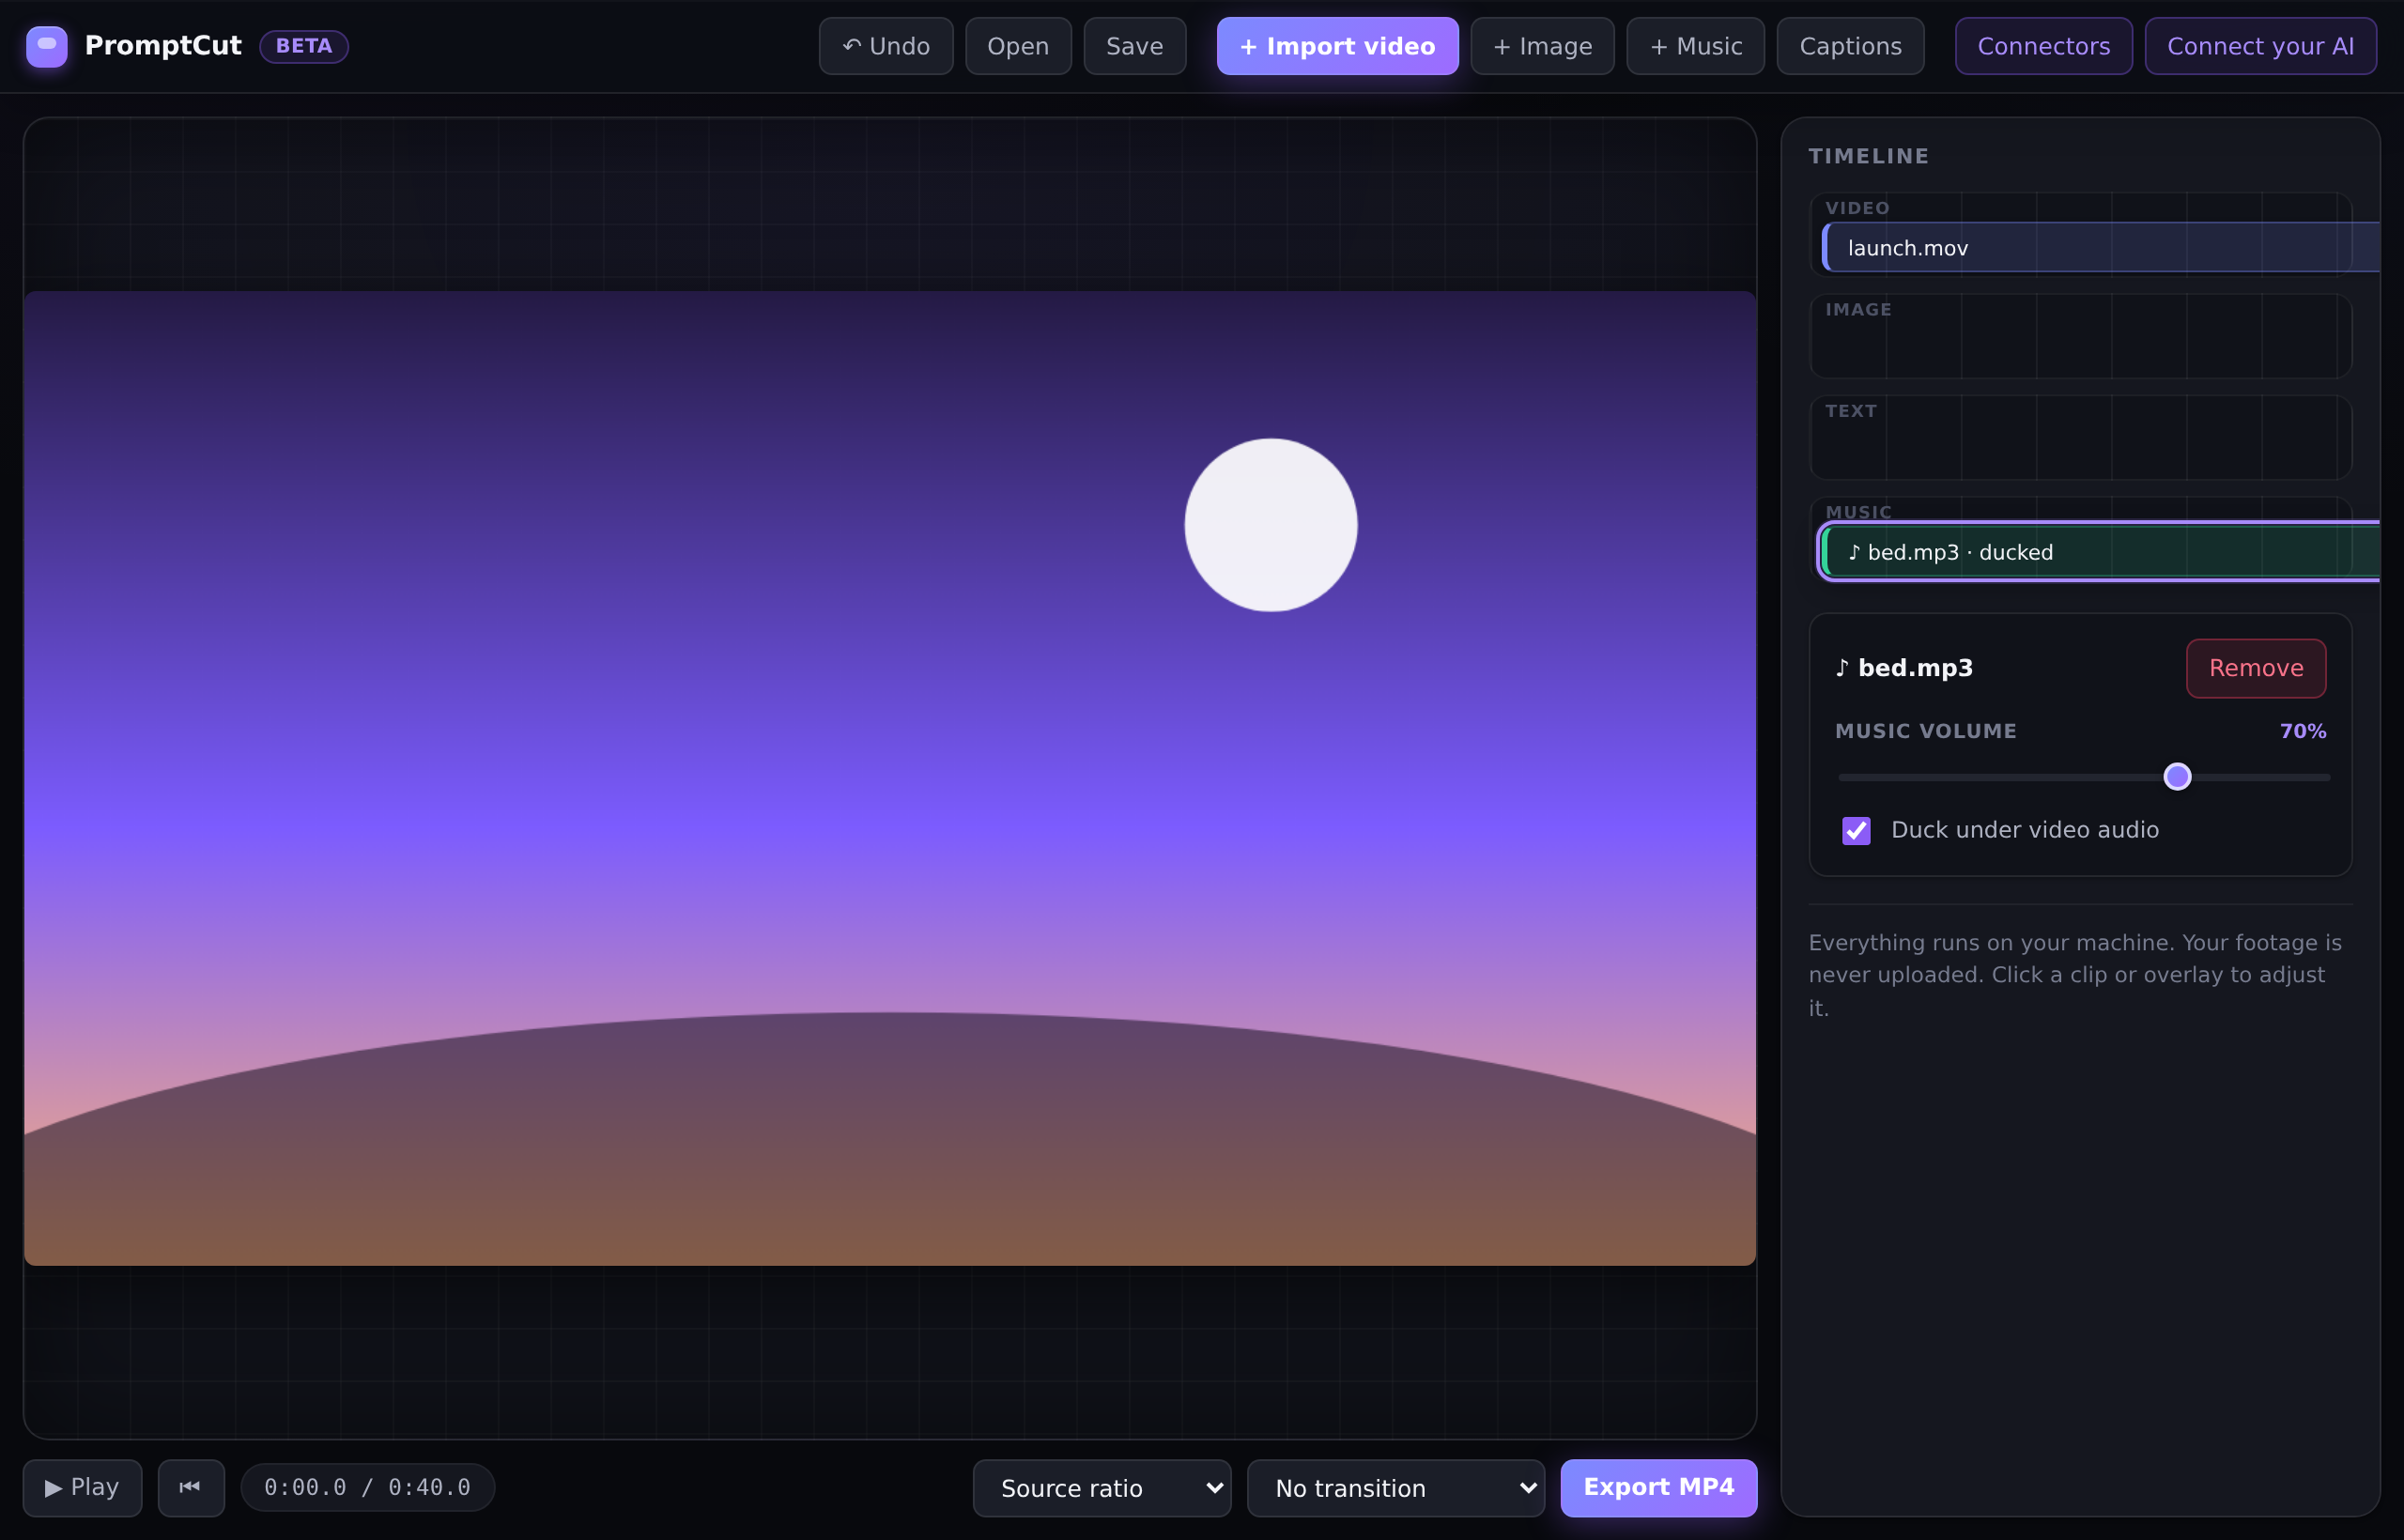Click the 70% music volume value
2404x1540 pixels.
point(2303,731)
